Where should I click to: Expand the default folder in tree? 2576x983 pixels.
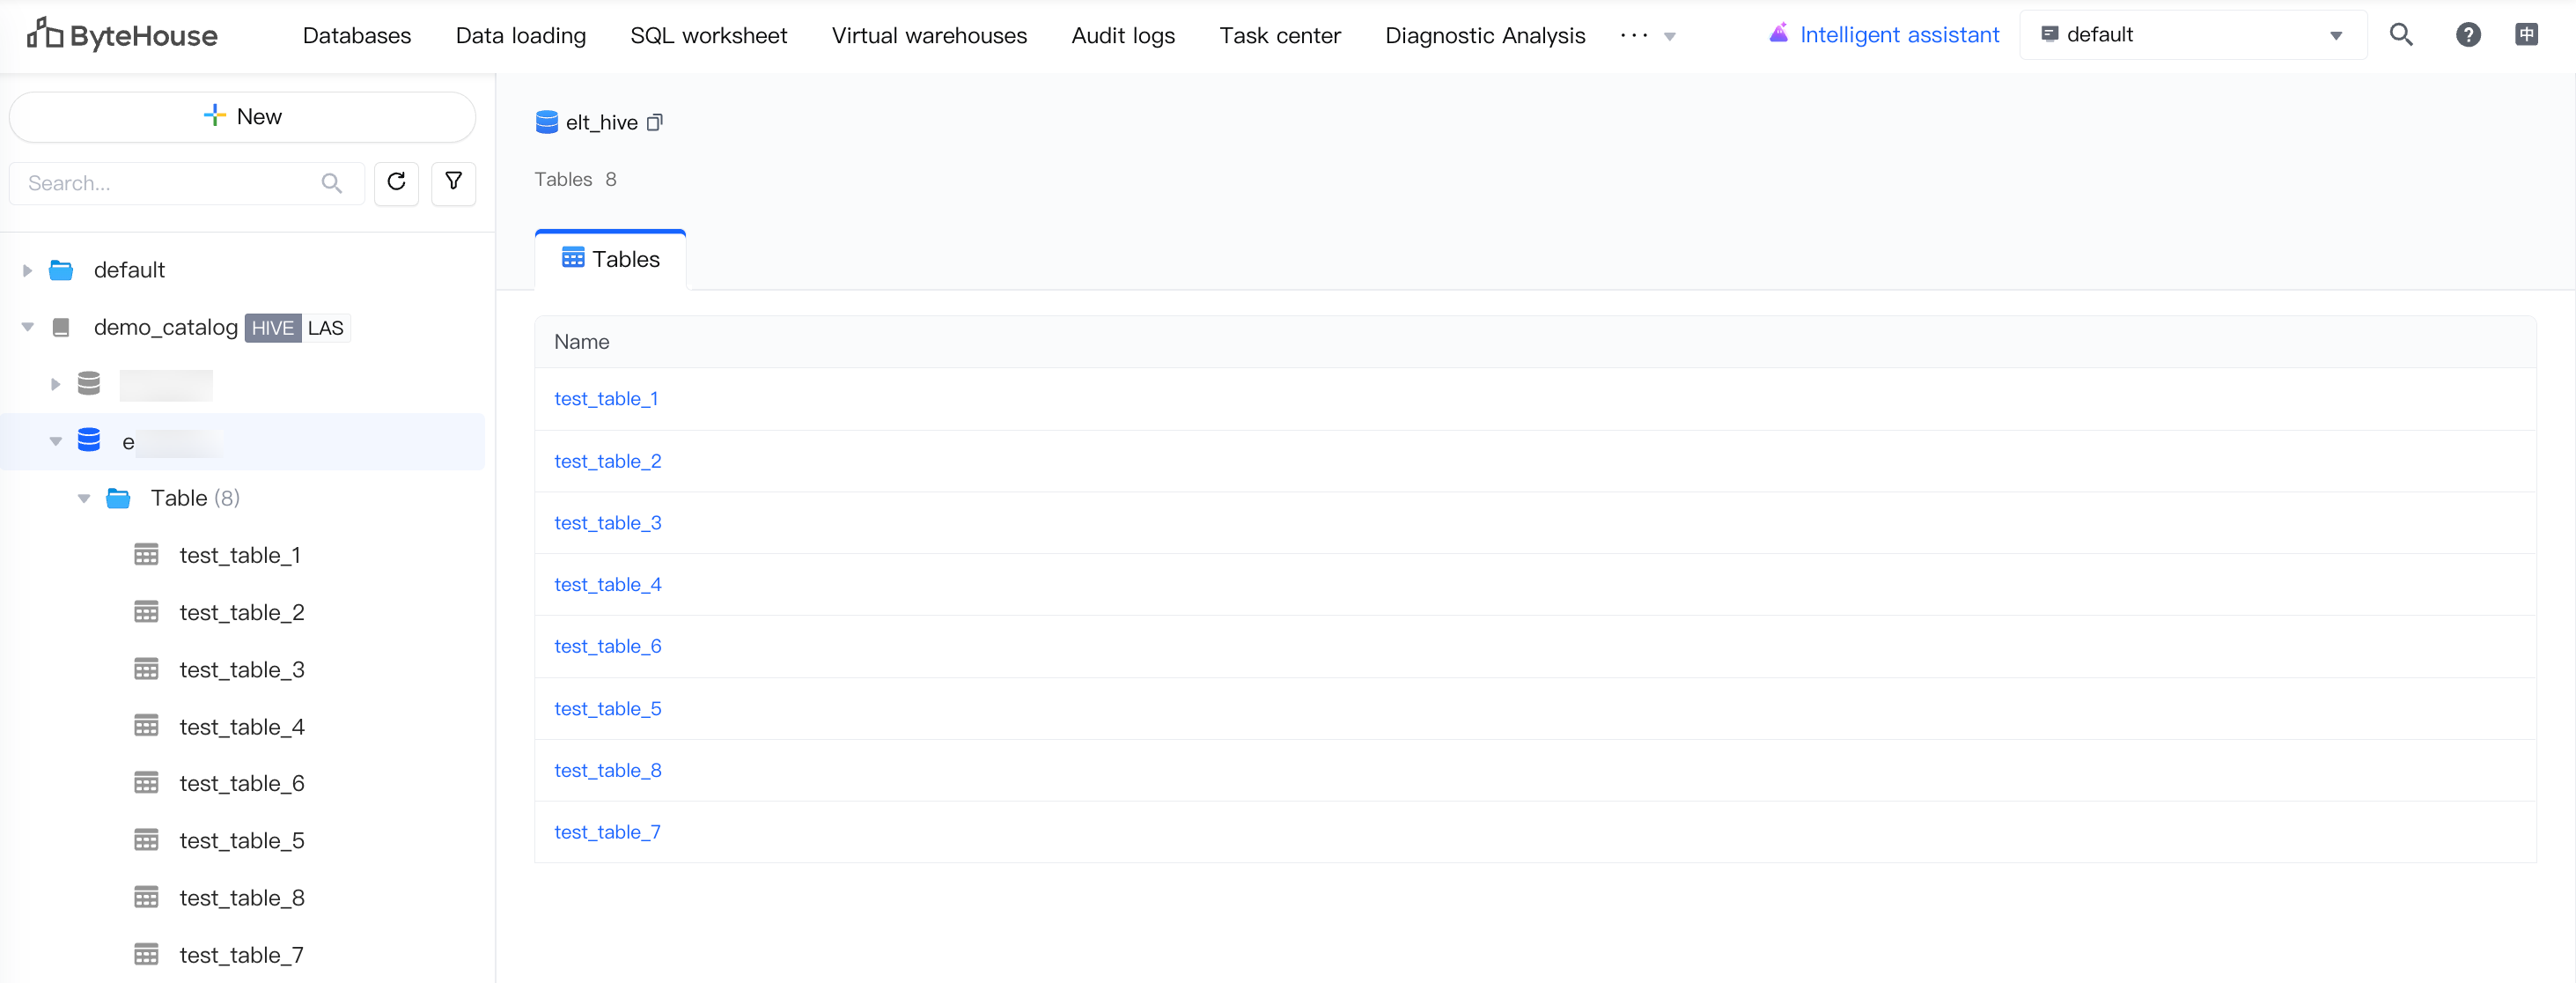[27, 270]
